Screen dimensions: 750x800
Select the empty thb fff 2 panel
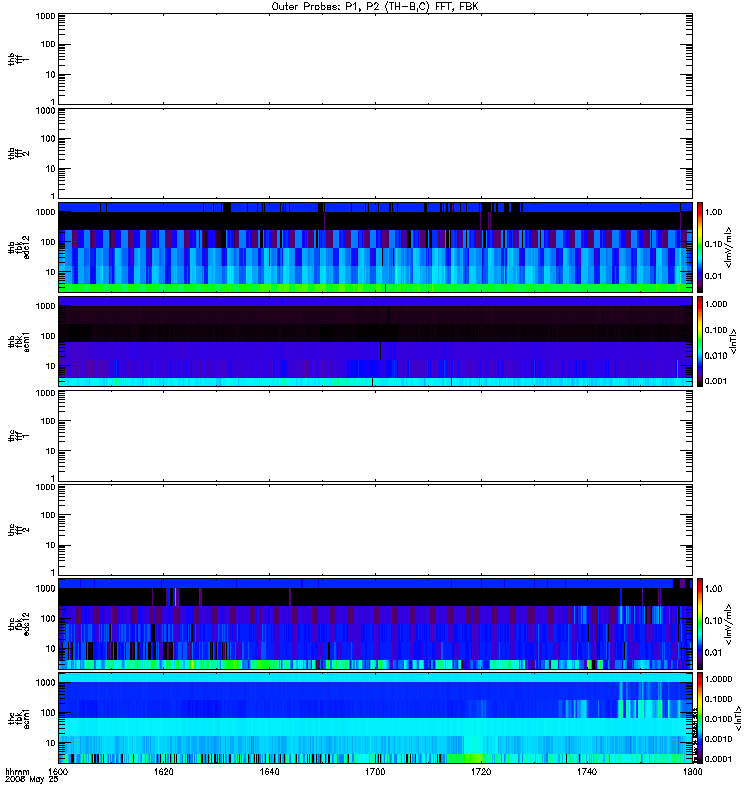point(375,153)
